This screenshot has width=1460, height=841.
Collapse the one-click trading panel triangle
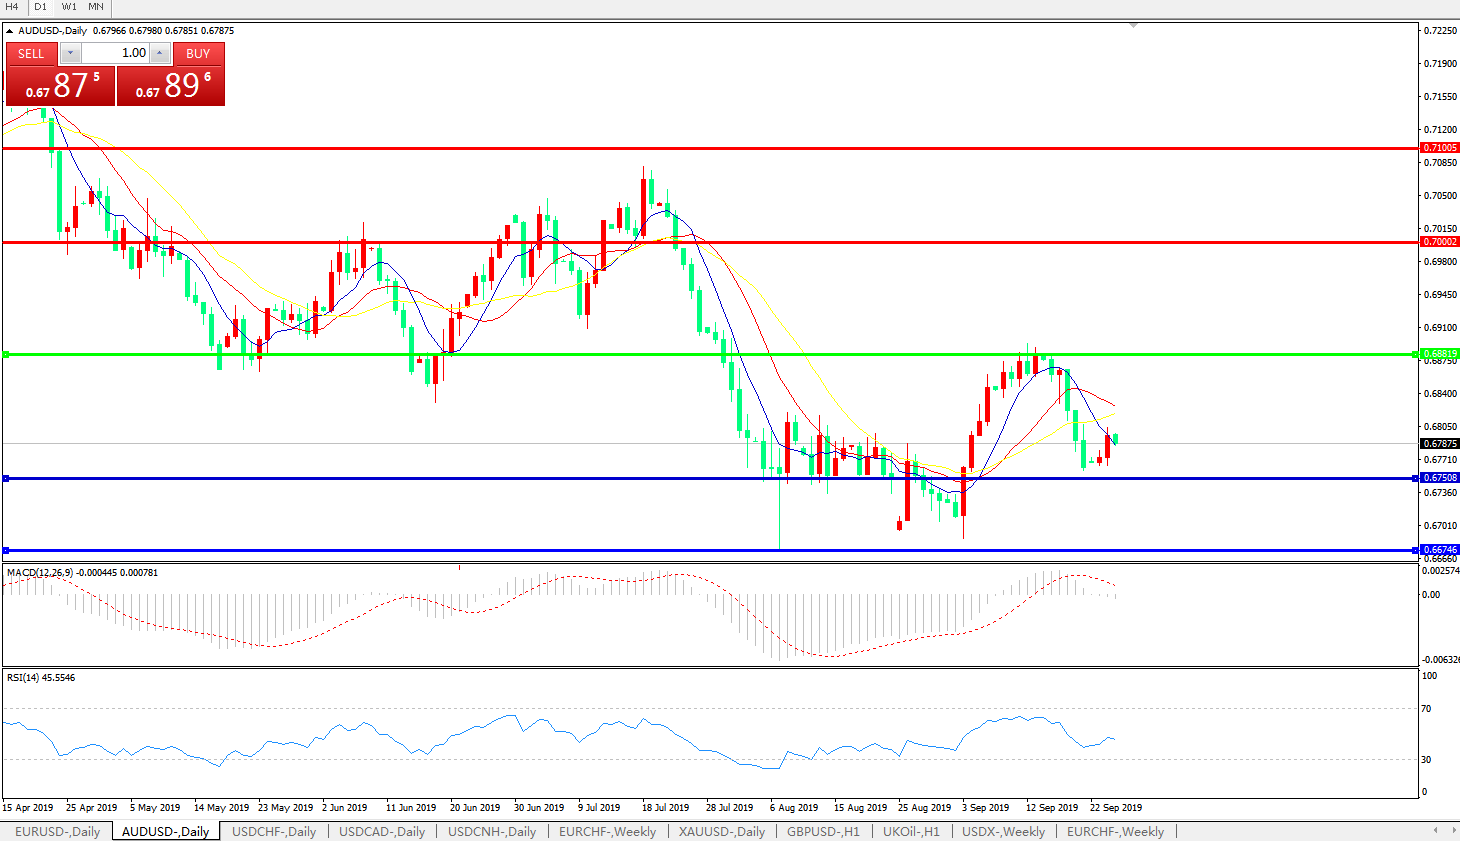10,31
